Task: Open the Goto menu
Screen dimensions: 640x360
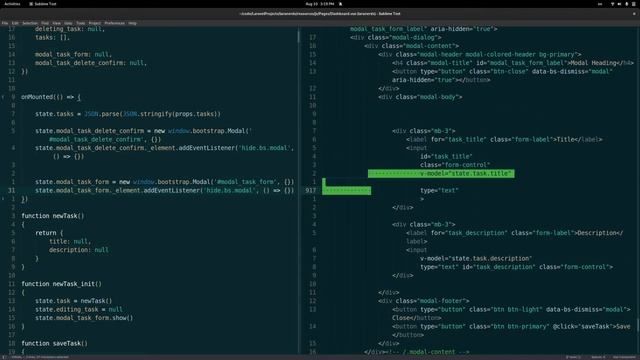Action: (68, 23)
